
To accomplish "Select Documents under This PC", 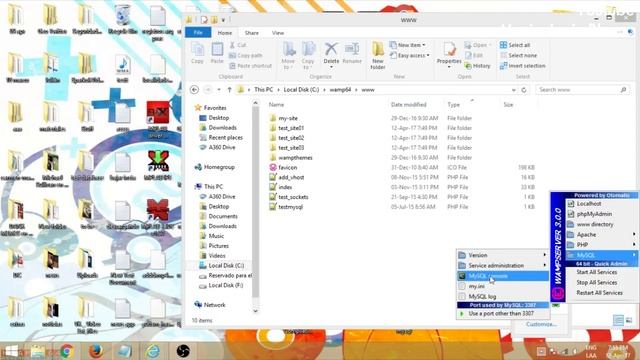I will pos(223,216).
